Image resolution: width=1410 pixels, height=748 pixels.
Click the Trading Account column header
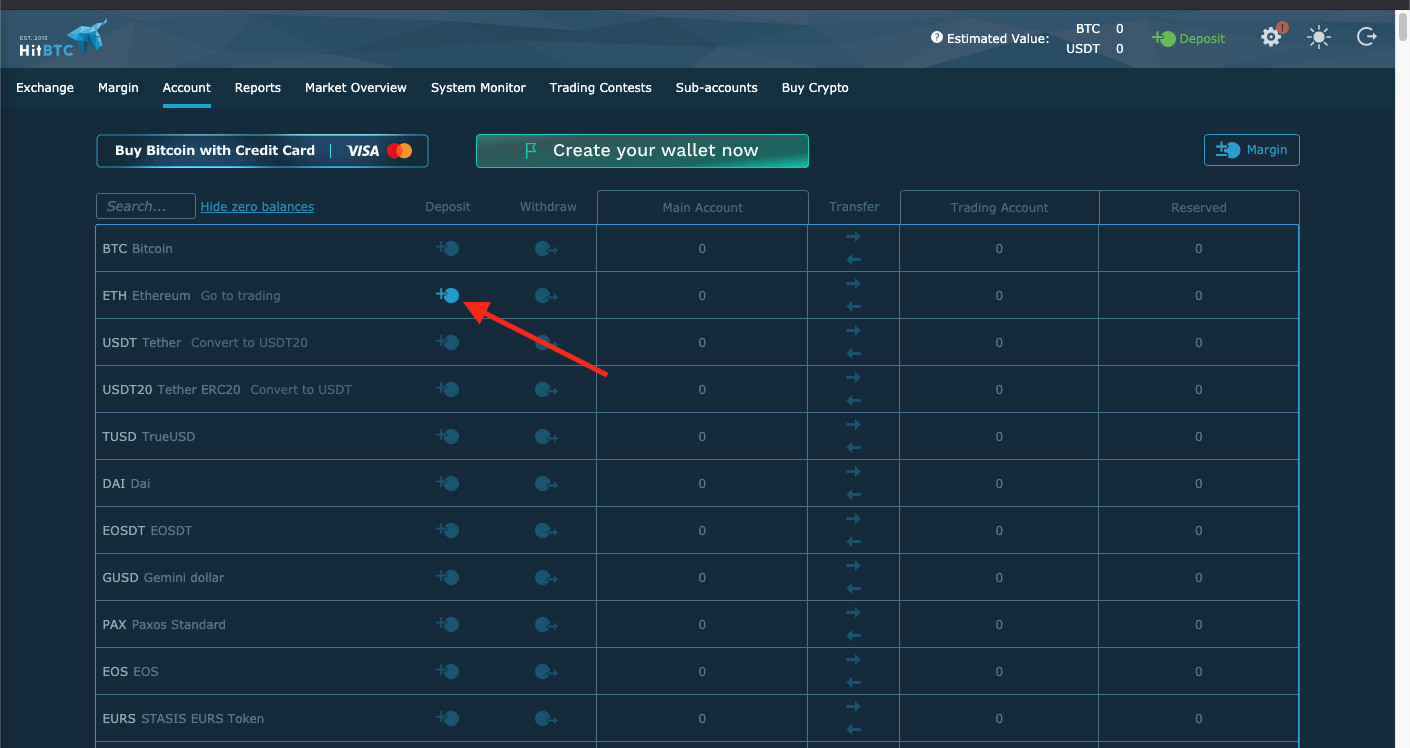(x=1000, y=208)
